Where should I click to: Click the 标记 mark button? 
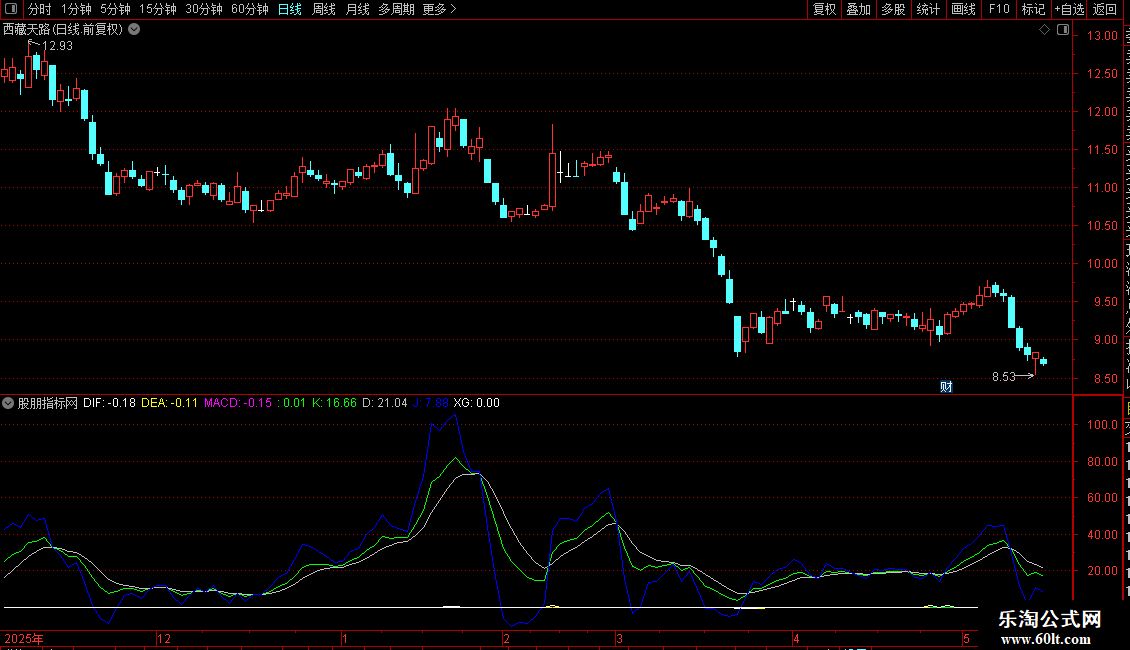pyautogui.click(x=1033, y=9)
